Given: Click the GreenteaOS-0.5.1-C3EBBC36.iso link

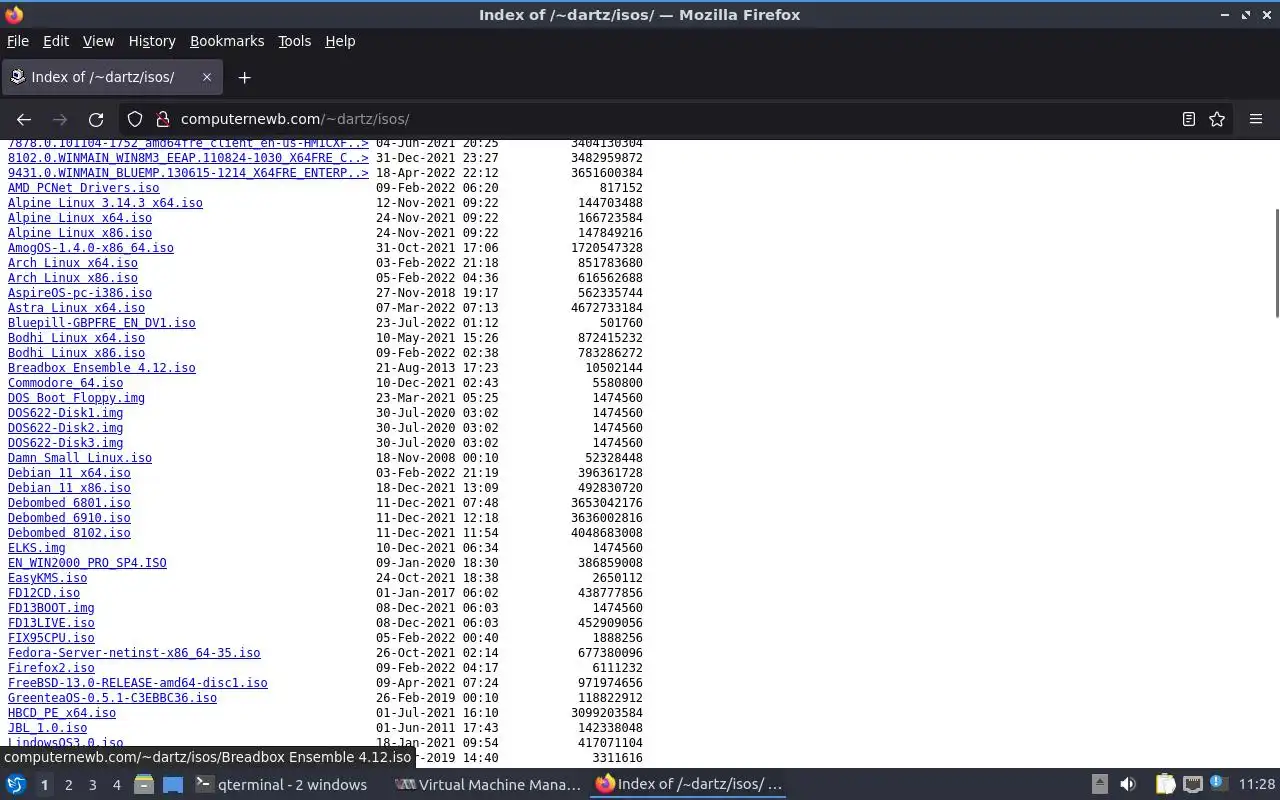Looking at the screenshot, I should tap(112, 698).
